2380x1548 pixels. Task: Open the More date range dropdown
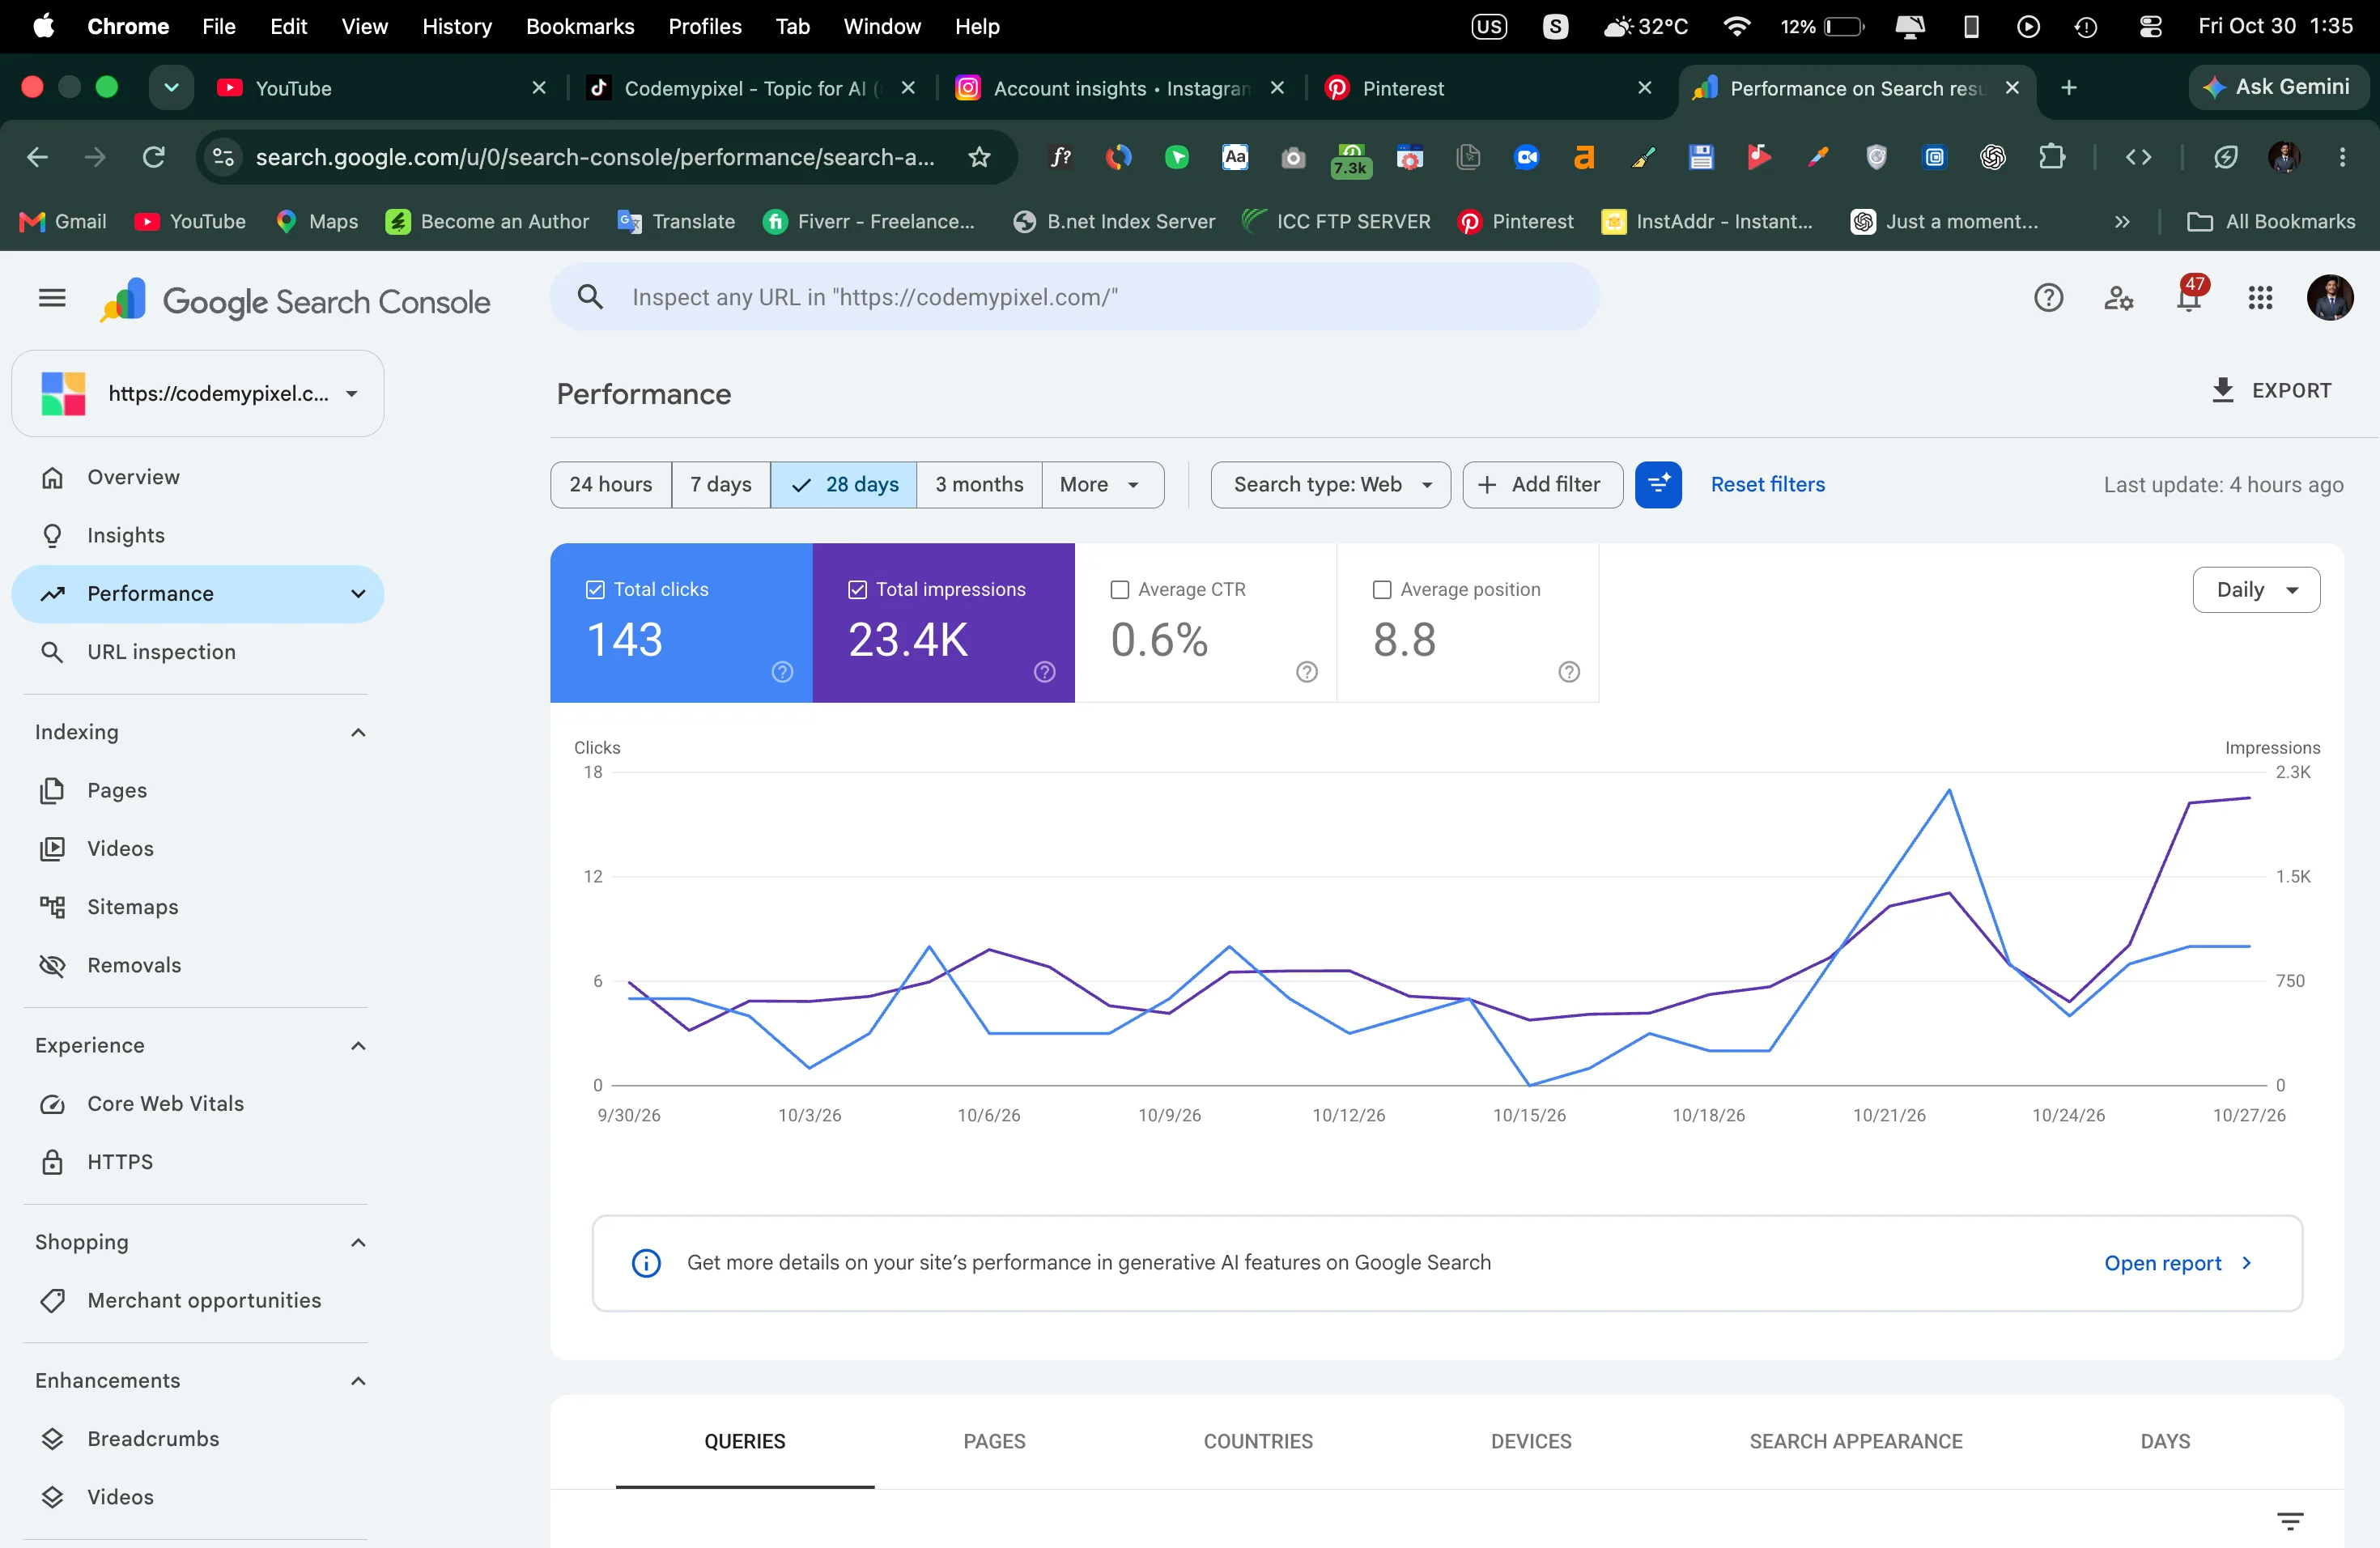pos(1102,485)
